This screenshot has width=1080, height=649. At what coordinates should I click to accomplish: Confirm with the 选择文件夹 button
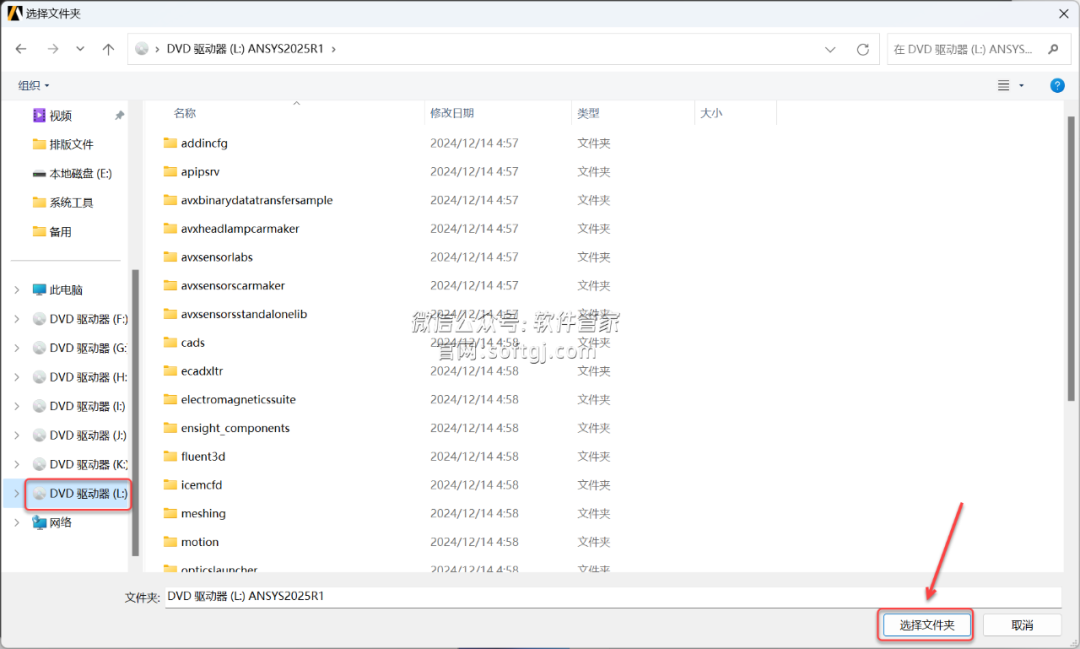point(926,625)
